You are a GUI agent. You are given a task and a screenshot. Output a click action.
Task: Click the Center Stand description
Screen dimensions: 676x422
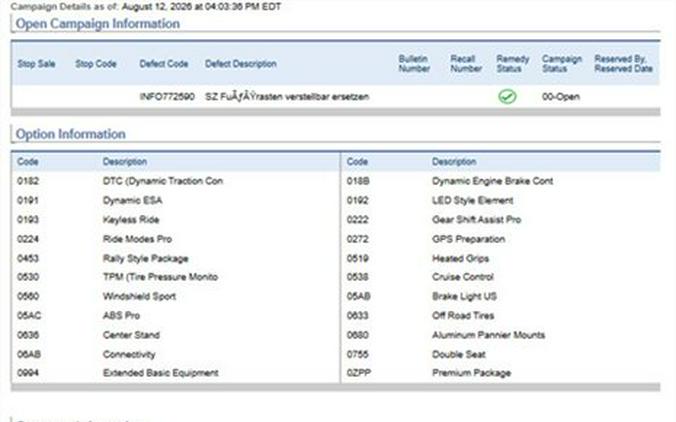(131, 335)
